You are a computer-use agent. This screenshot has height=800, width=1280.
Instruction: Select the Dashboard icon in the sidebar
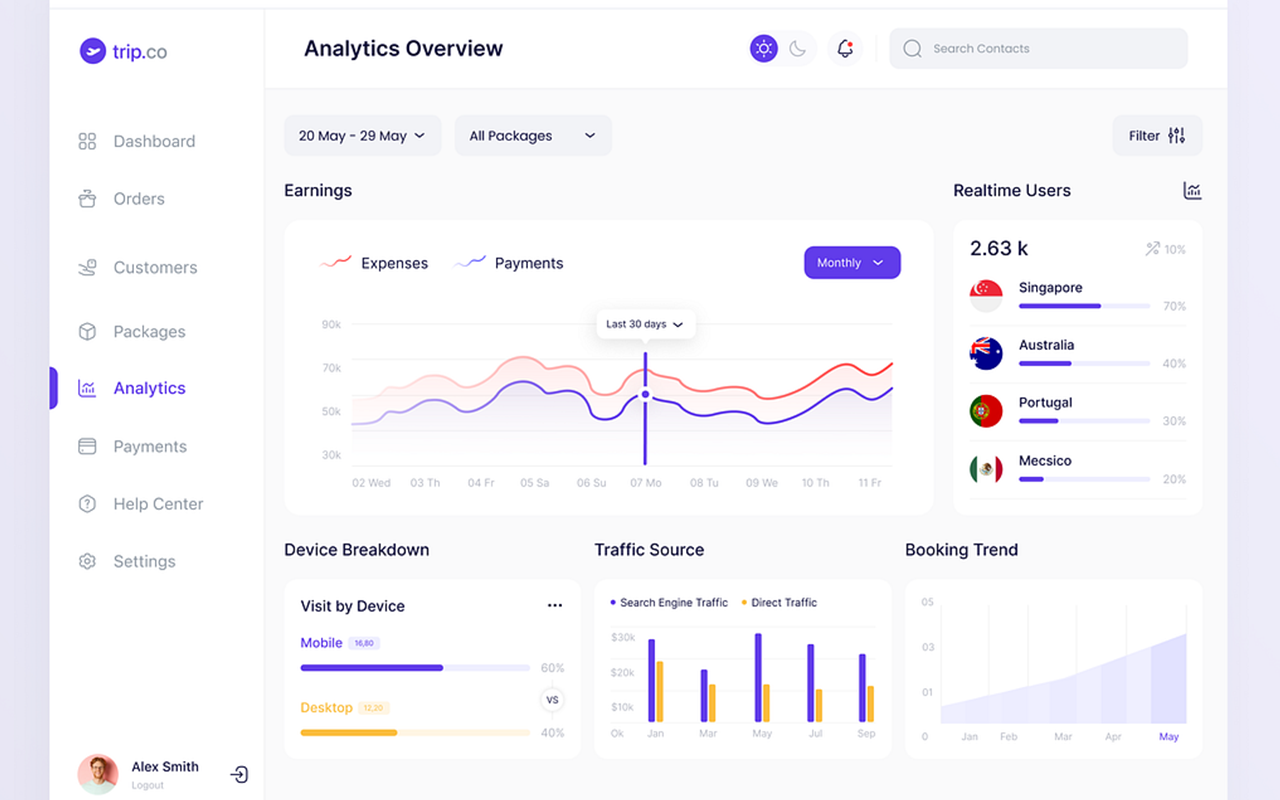pos(86,141)
